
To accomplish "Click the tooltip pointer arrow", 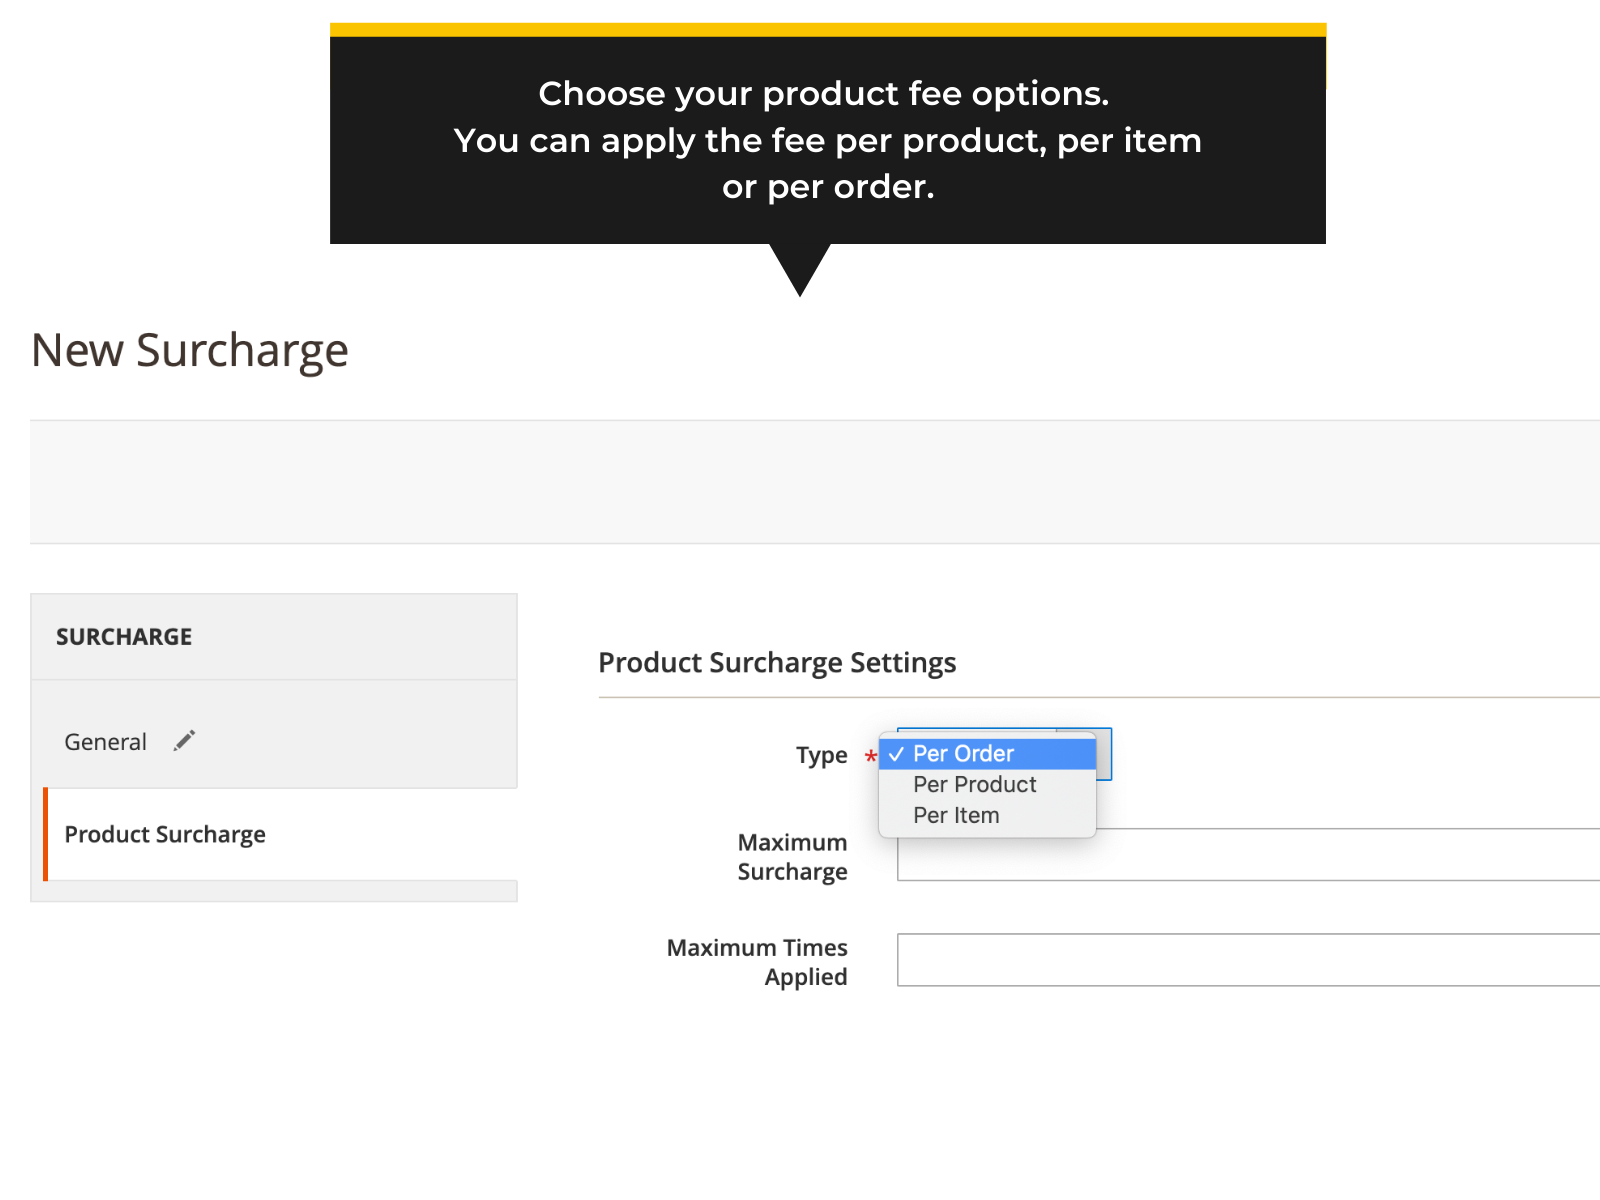I will click(799, 268).
